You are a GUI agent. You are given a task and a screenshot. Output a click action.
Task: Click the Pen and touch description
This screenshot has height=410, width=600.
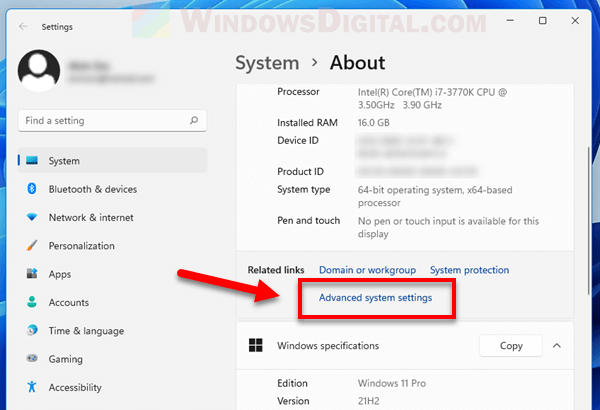coord(448,227)
